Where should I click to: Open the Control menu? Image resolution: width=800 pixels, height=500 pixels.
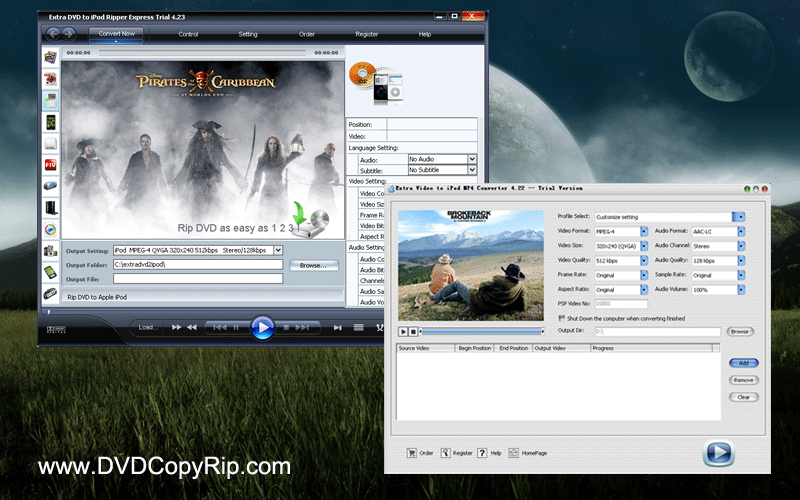[188, 34]
